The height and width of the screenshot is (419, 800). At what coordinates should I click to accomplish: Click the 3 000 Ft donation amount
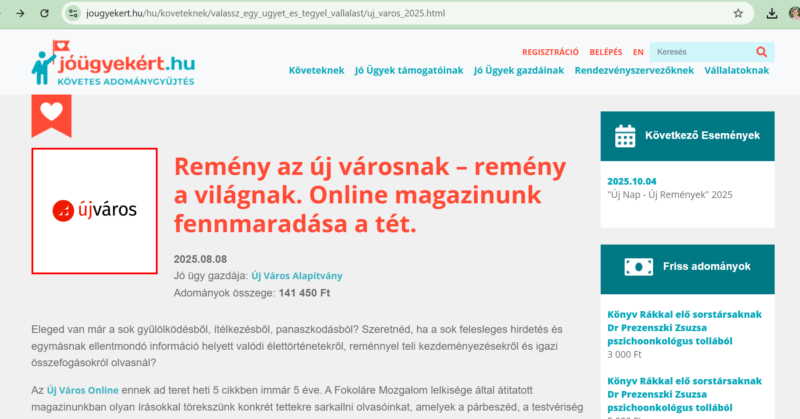pyautogui.click(x=624, y=354)
